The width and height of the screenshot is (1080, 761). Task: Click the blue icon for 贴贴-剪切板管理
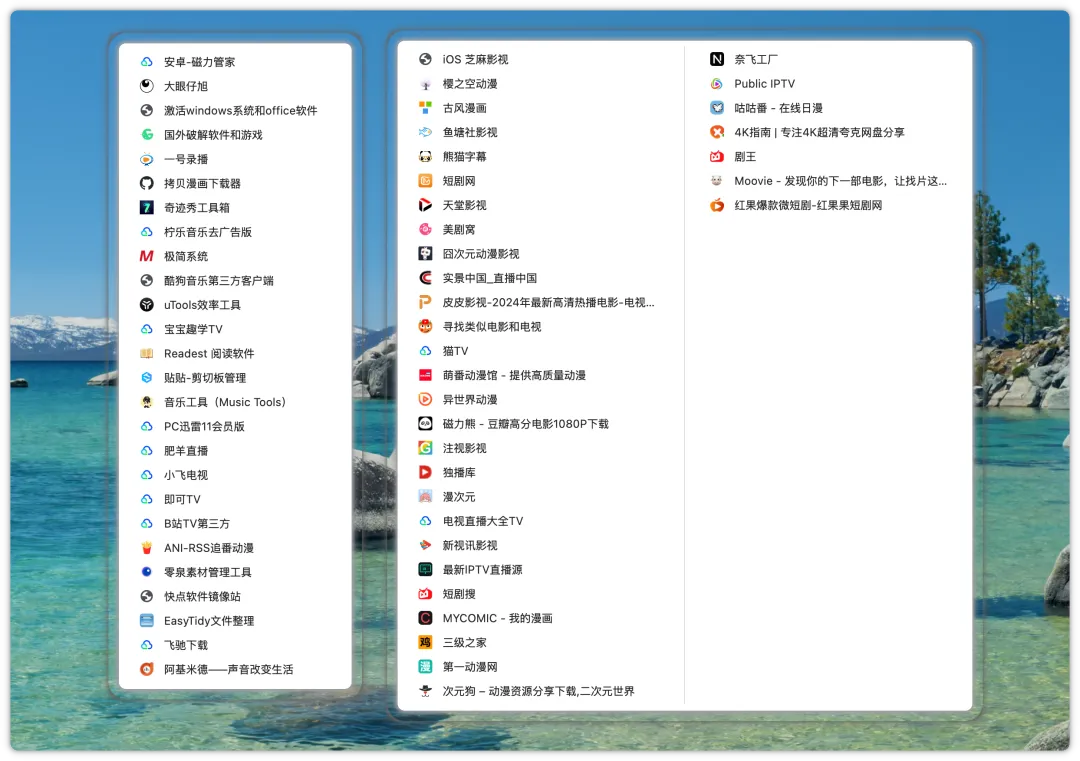[147, 377]
